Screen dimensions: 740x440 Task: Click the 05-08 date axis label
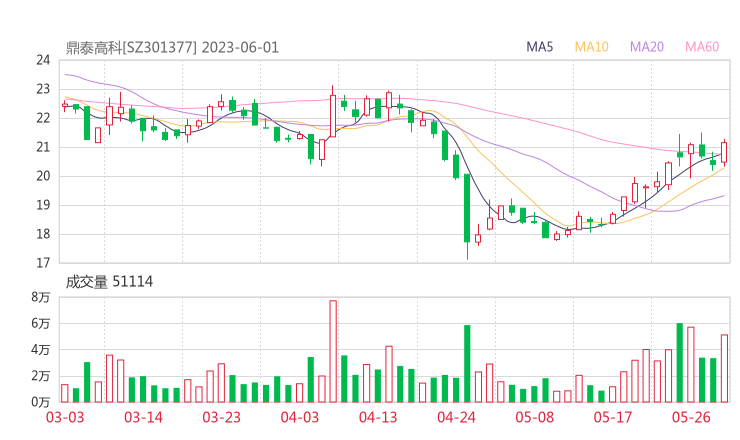coord(534,418)
